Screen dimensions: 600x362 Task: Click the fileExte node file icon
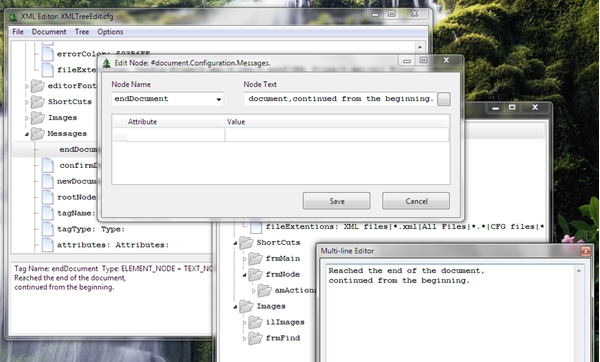pyautogui.click(x=47, y=70)
